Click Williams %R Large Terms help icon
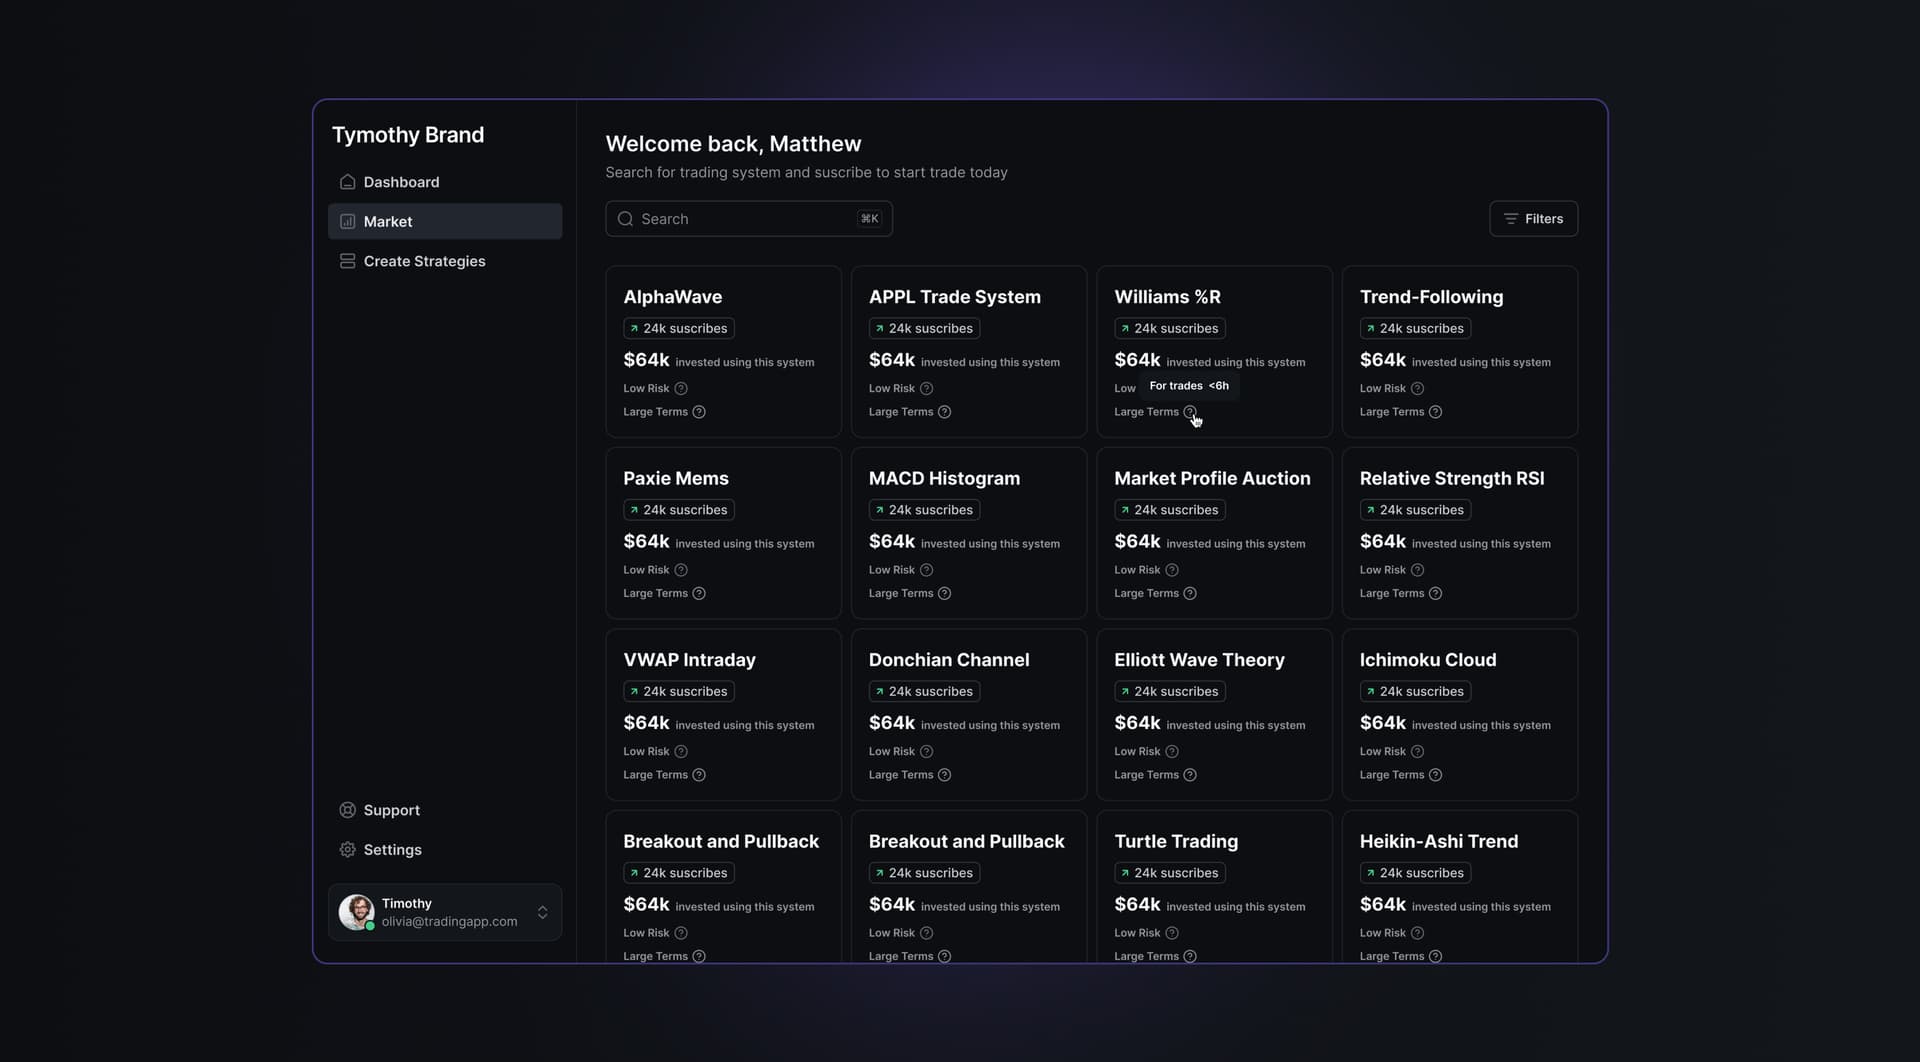The image size is (1920, 1062). coord(1189,412)
